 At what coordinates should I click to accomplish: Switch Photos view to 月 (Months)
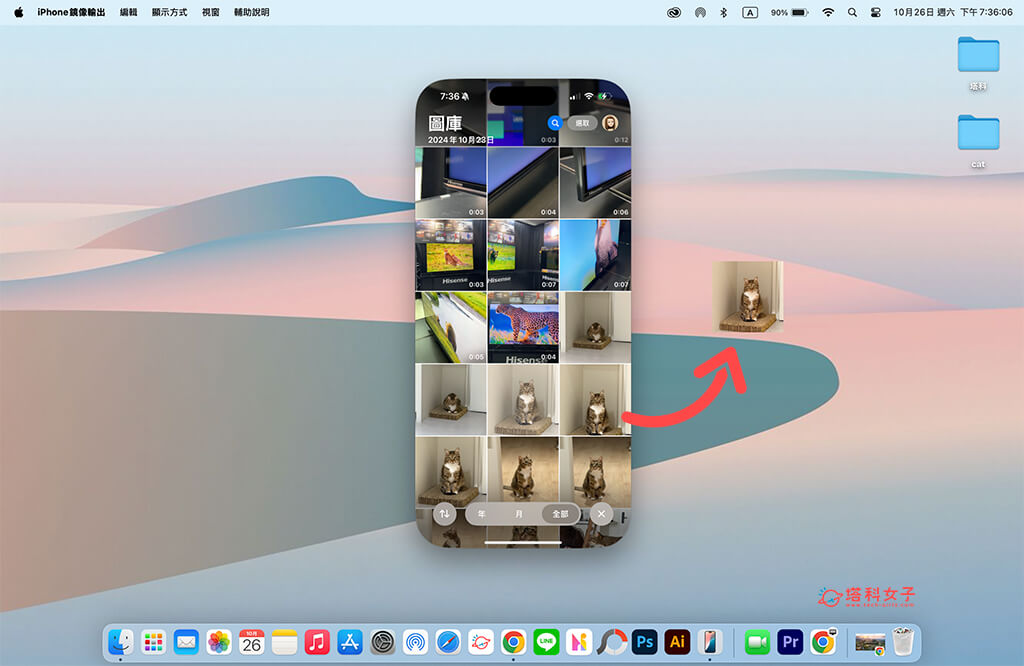coord(519,514)
